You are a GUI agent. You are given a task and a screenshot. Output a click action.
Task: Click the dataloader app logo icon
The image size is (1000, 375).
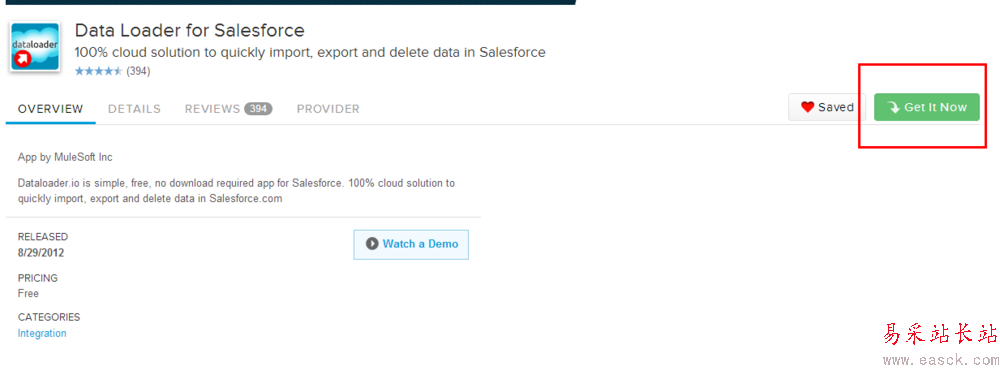(x=35, y=47)
